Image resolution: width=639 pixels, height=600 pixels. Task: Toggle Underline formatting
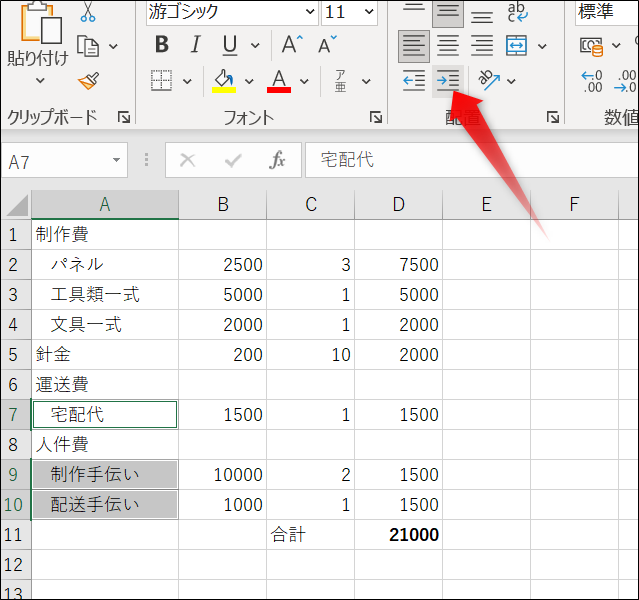point(230,44)
